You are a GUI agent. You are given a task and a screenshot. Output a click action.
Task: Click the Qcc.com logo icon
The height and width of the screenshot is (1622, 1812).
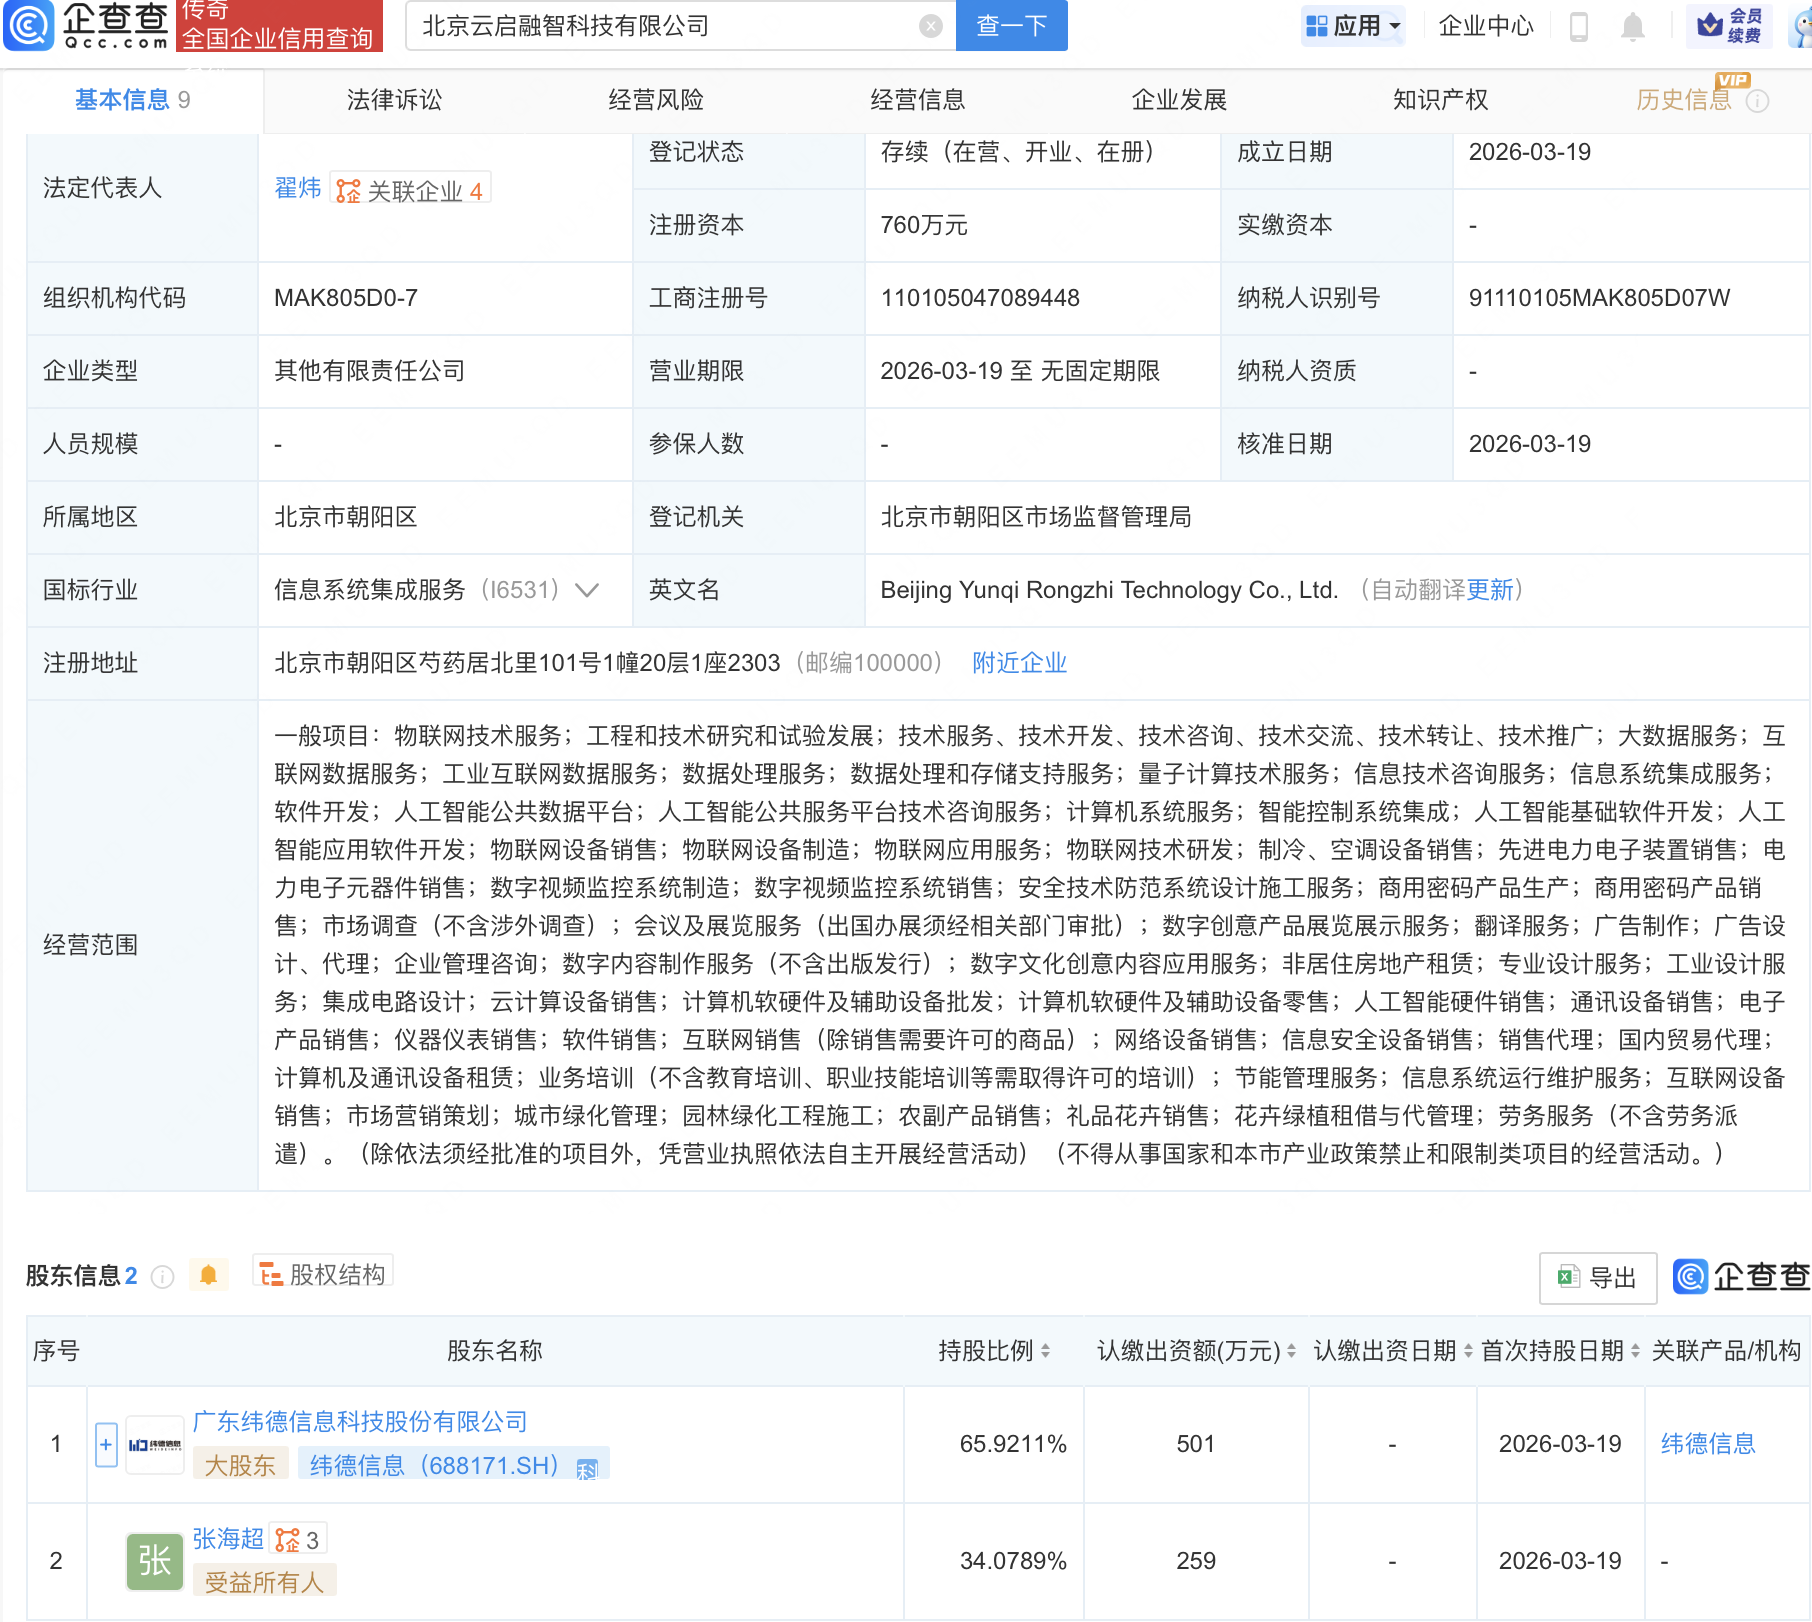coord(30,25)
